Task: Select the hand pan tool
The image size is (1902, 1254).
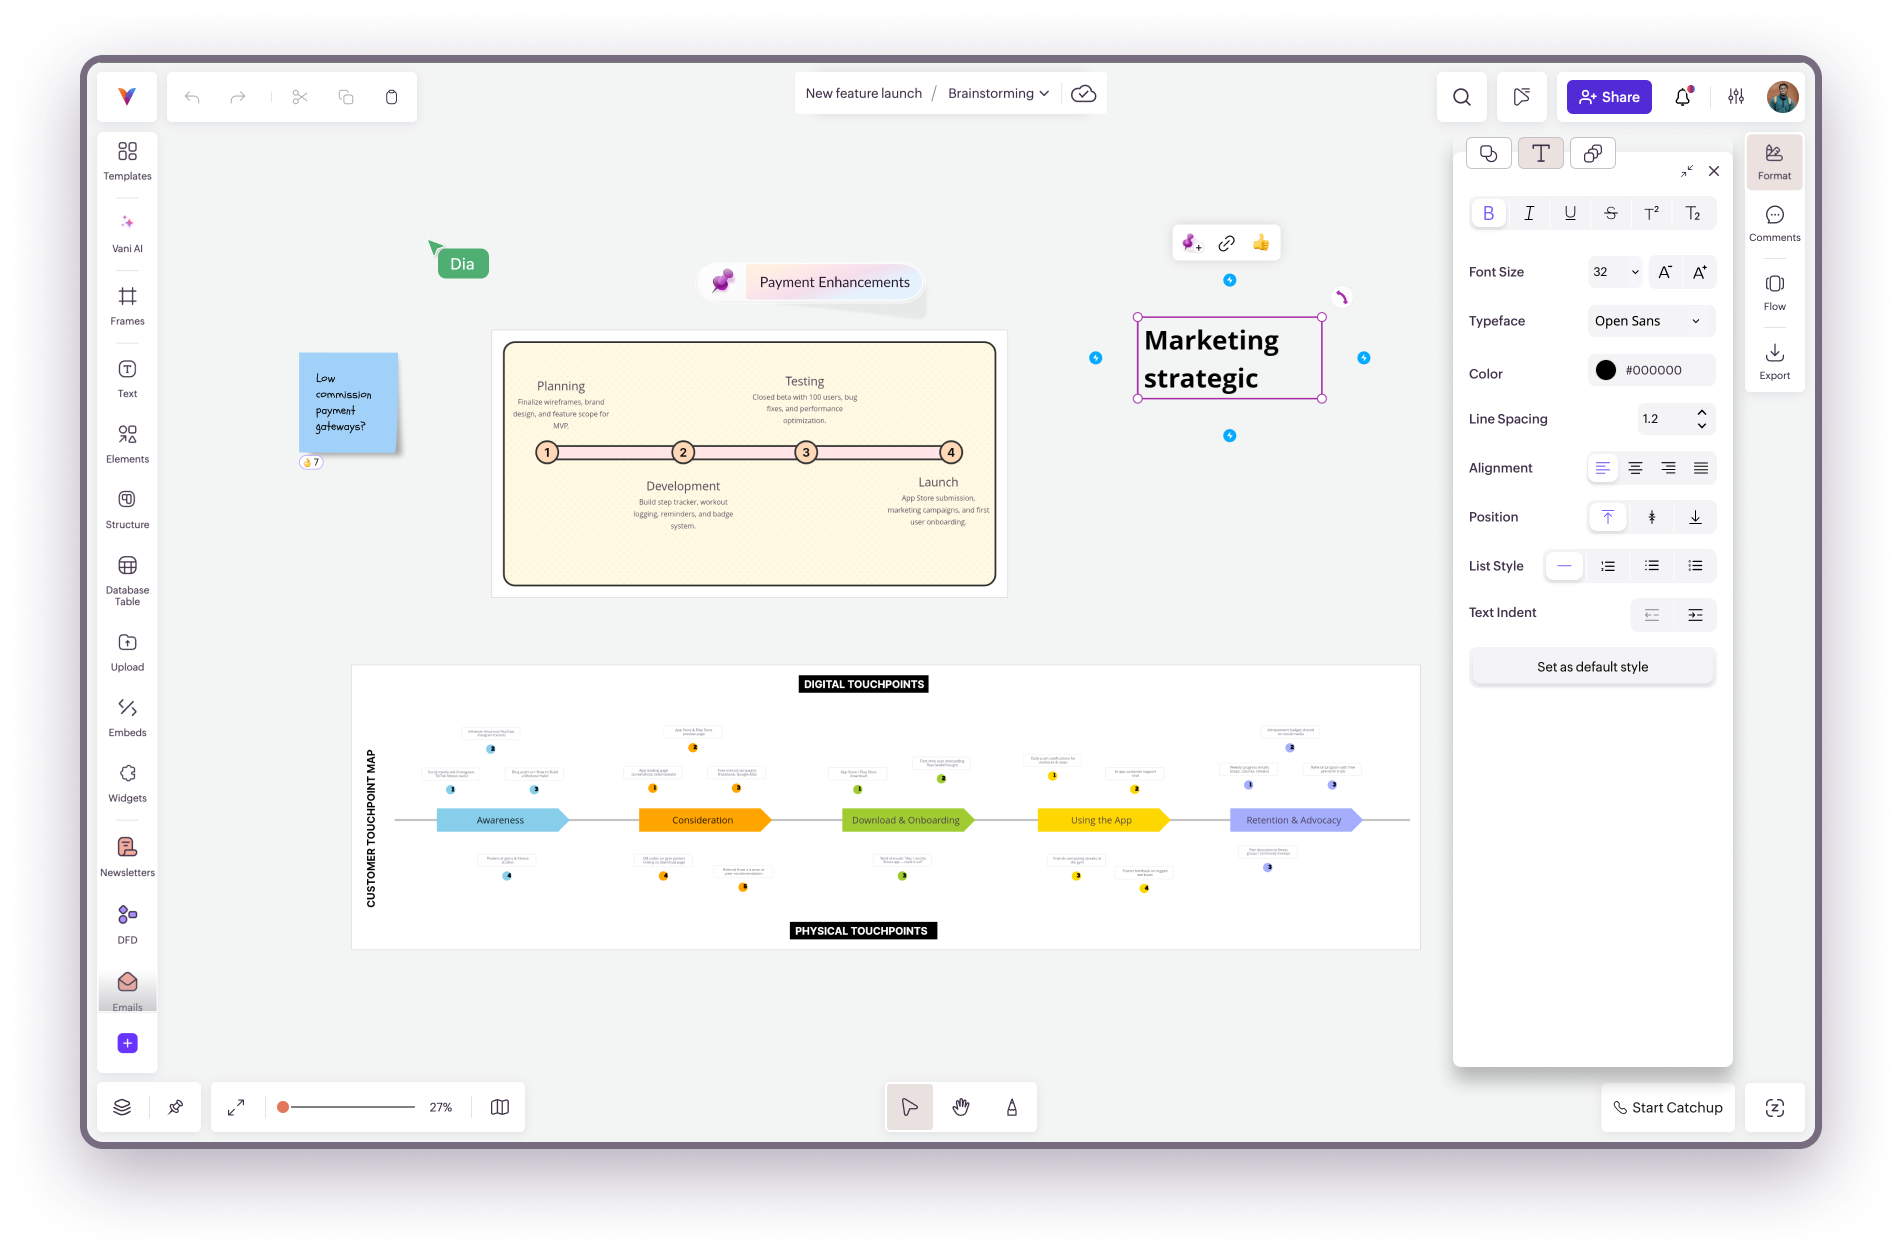Action: [x=961, y=1107]
